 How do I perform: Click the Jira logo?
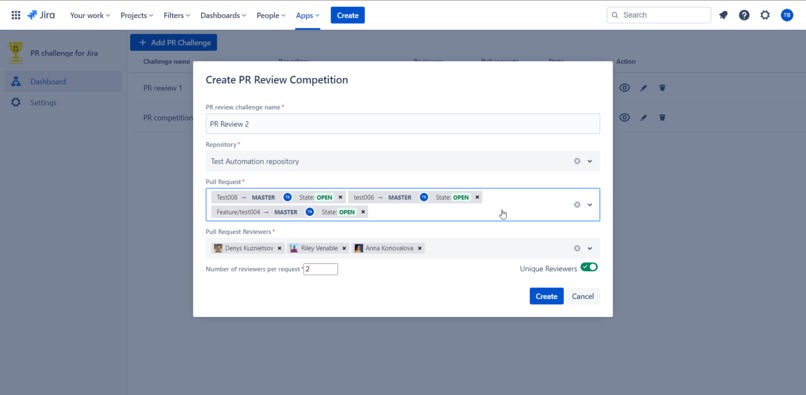pyautogui.click(x=41, y=15)
